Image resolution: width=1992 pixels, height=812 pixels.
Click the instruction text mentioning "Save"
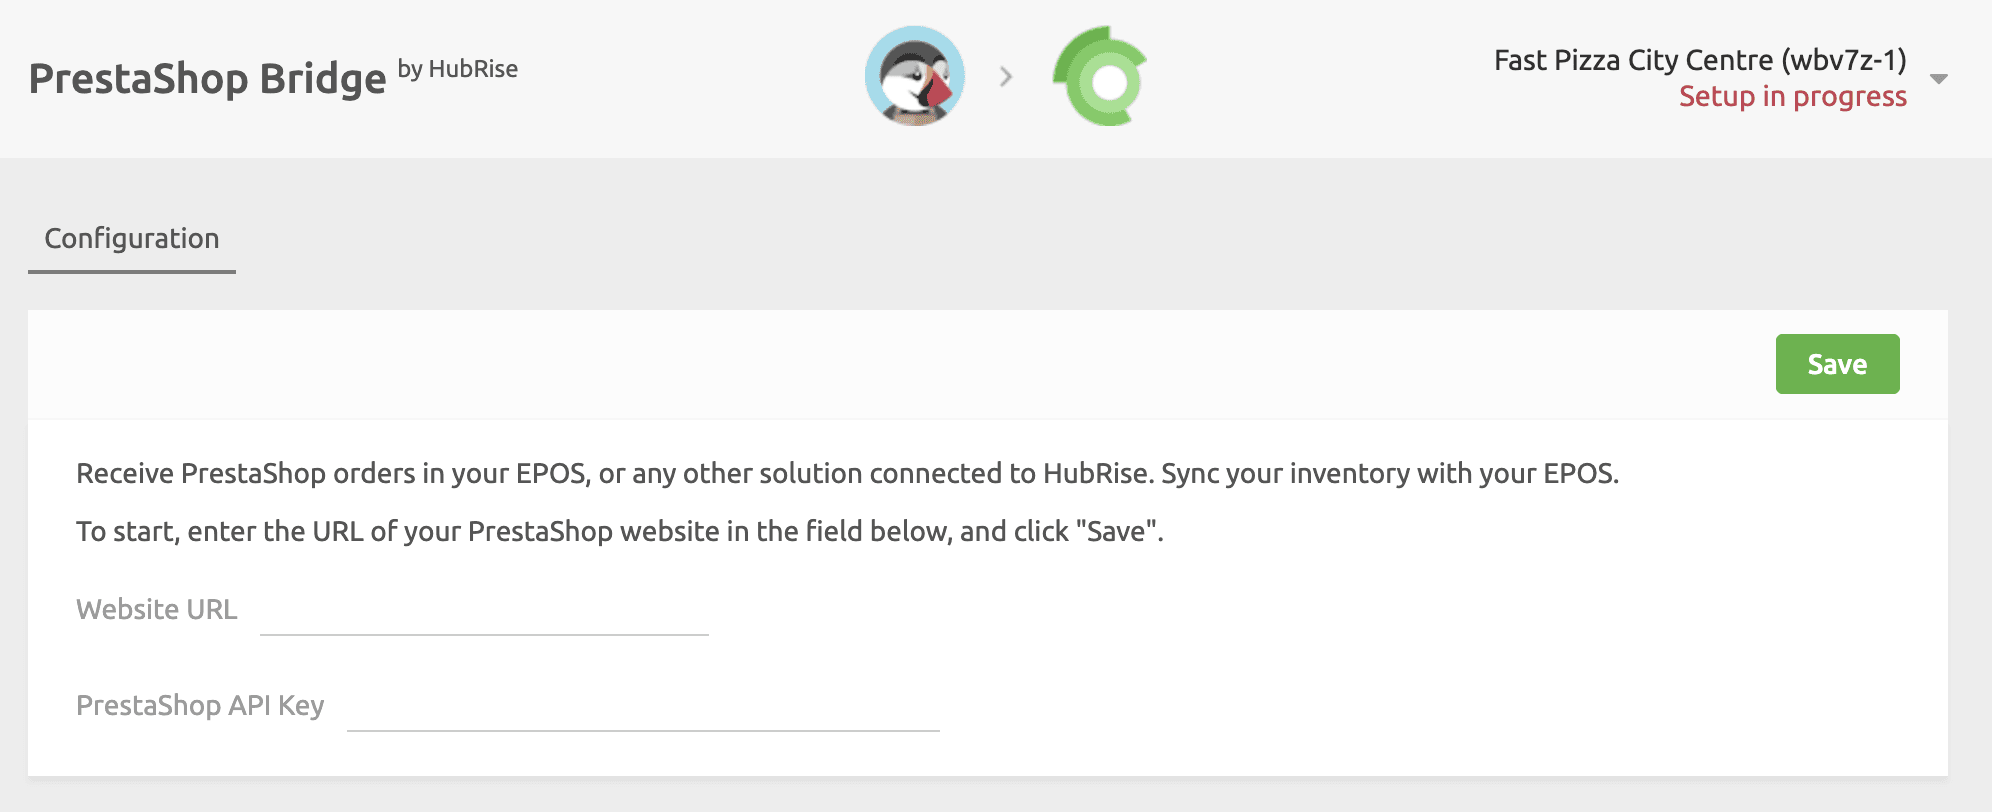618,532
